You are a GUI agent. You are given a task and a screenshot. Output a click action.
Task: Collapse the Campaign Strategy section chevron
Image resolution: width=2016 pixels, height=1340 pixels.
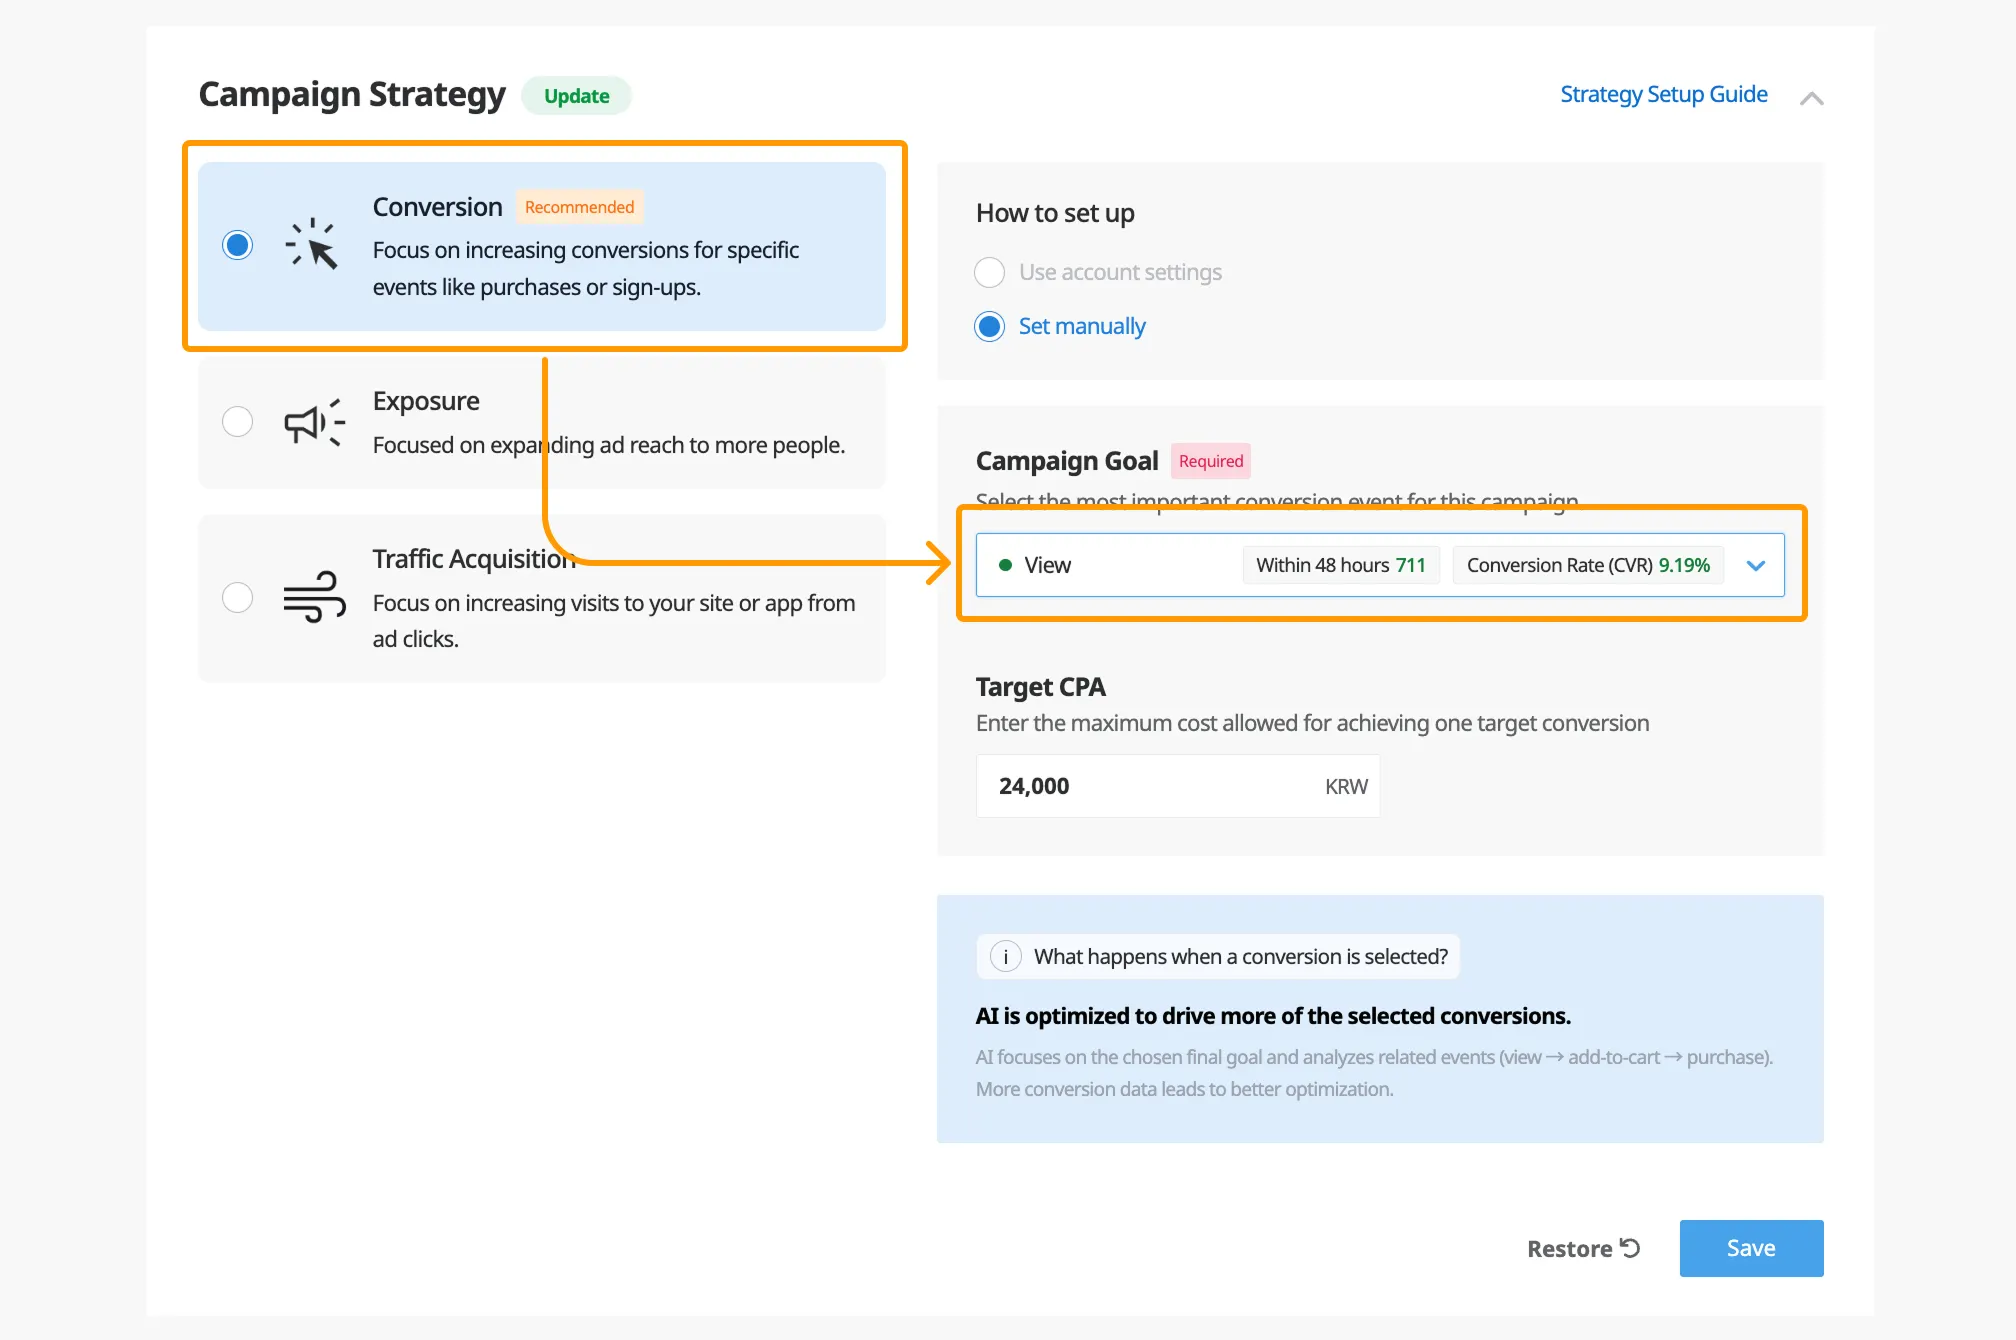(1811, 98)
